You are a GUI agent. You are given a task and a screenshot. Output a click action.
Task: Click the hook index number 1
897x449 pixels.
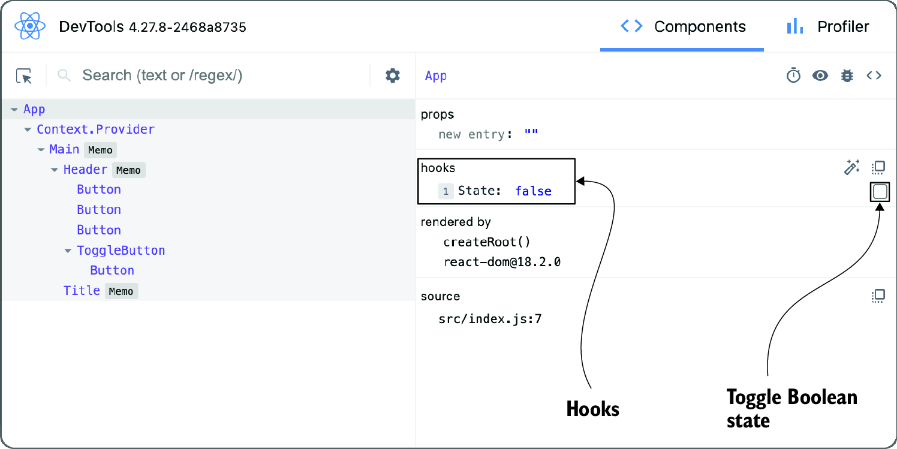tap(446, 192)
